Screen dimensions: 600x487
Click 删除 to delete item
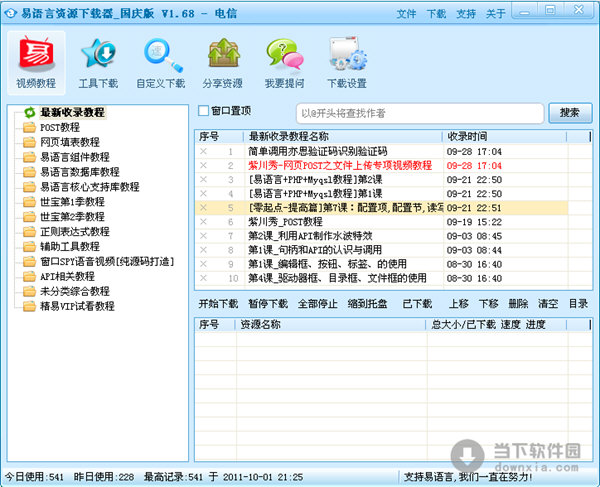[x=518, y=304]
